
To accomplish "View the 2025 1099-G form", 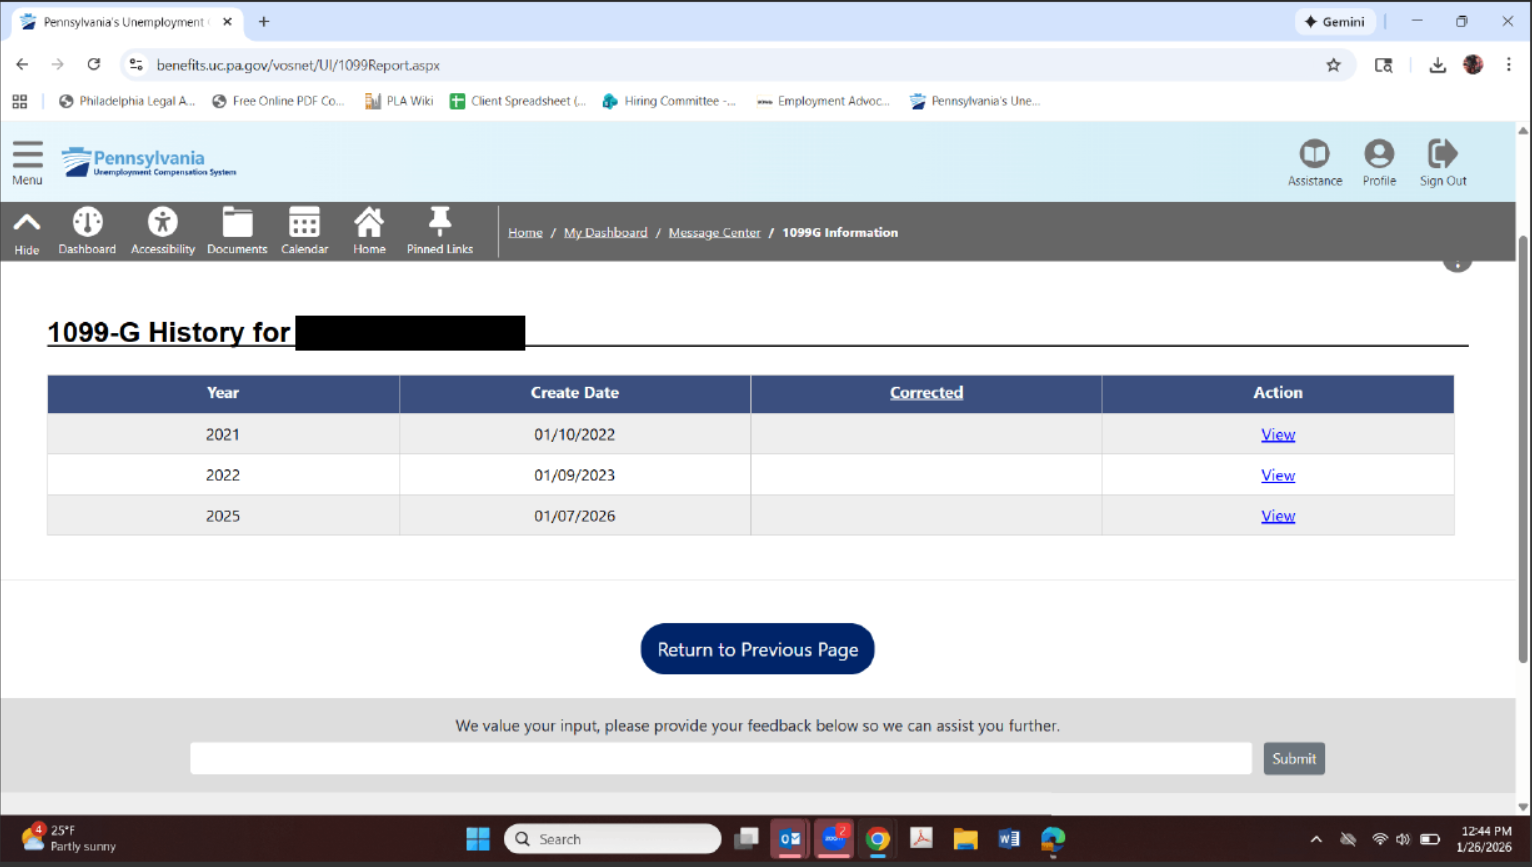I will click(x=1277, y=516).
